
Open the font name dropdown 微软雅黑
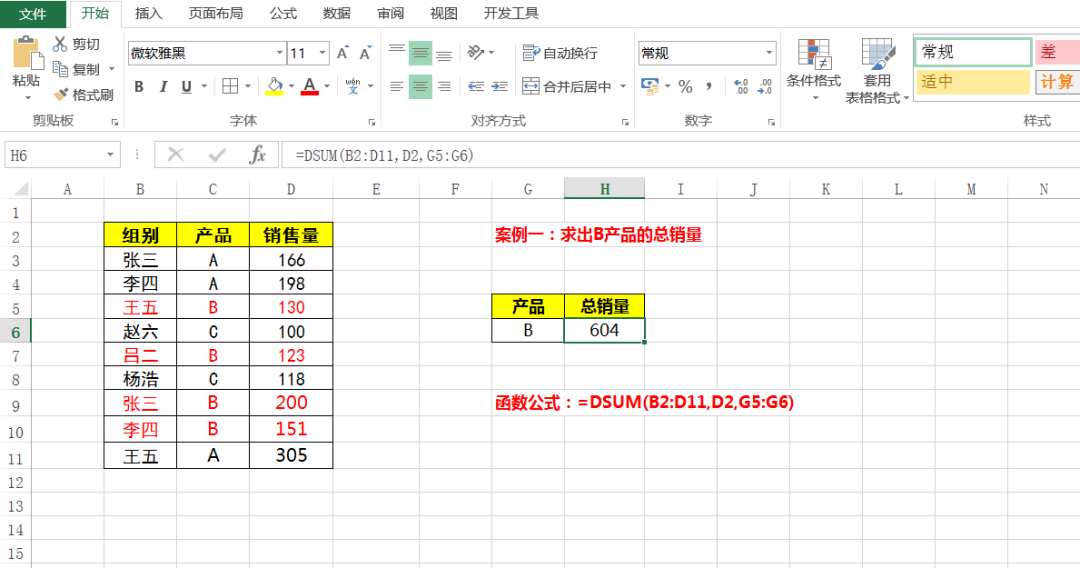(280, 53)
